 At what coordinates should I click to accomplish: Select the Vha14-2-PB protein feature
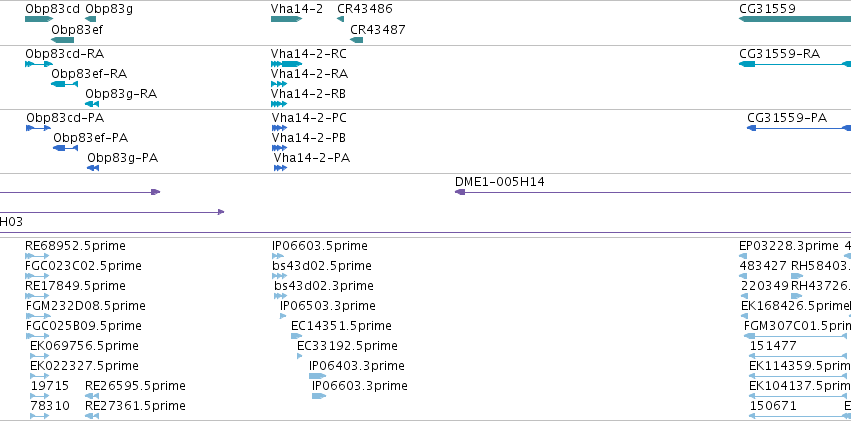[279, 148]
